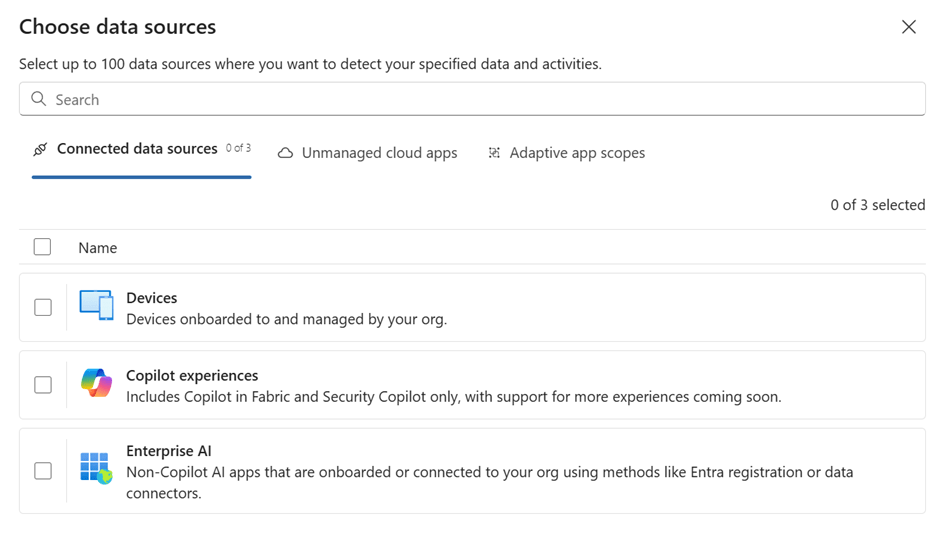Click the cloud icon for Unmanaged cloud apps

point(286,153)
